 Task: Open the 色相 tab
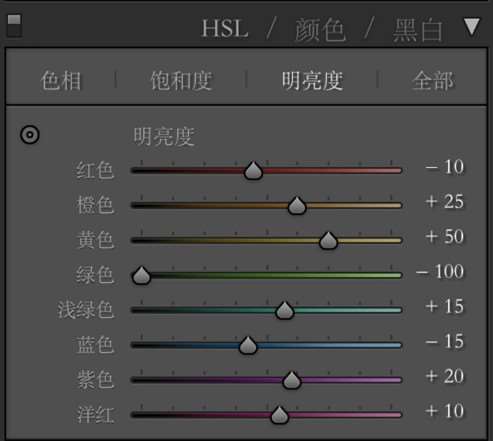tap(61, 81)
